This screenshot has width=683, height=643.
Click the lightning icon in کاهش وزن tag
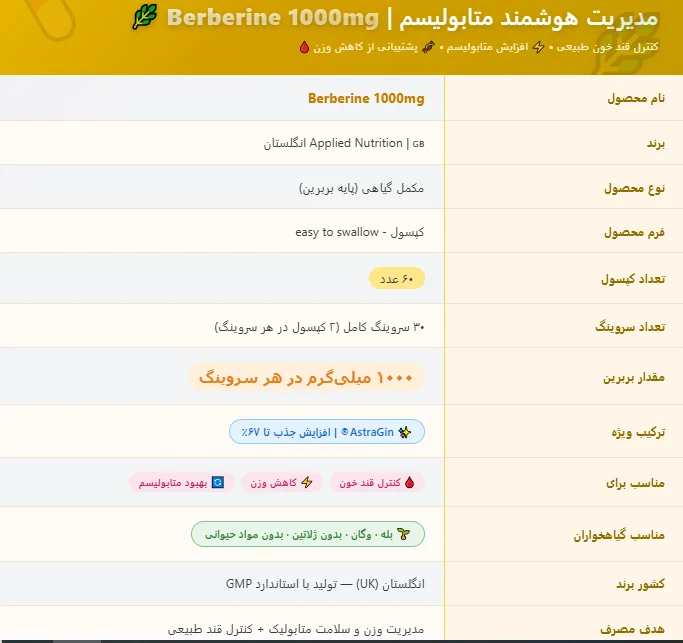pyautogui.click(x=307, y=483)
